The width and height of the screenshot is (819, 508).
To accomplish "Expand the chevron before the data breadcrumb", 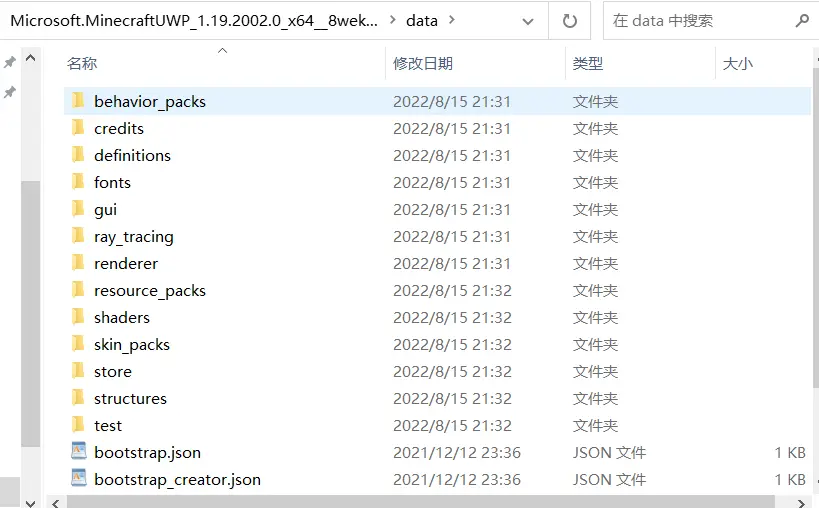I will tap(393, 20).
